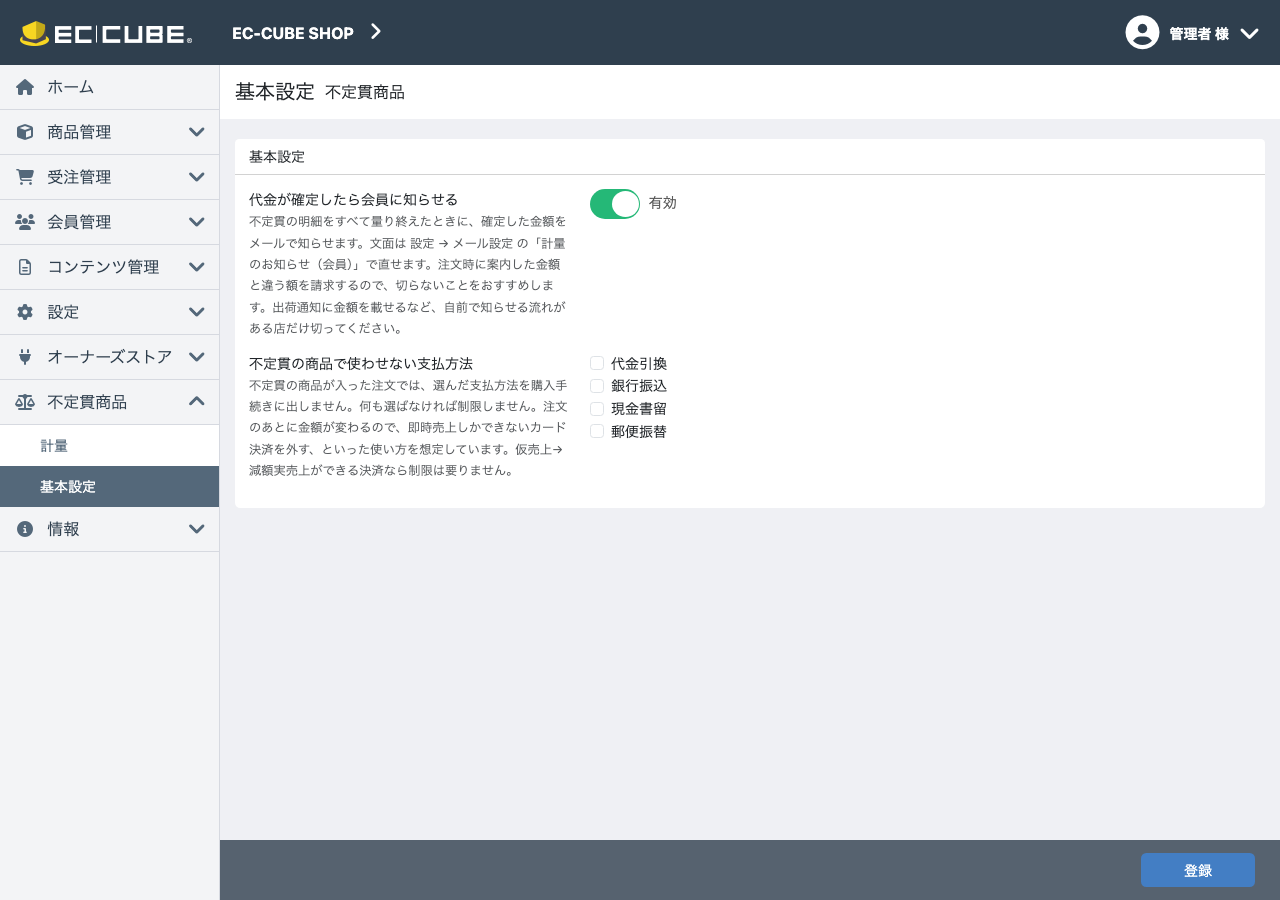This screenshot has width=1280, height=900.
Task: Click the home icon in sidebar
Action: pyautogui.click(x=25, y=87)
